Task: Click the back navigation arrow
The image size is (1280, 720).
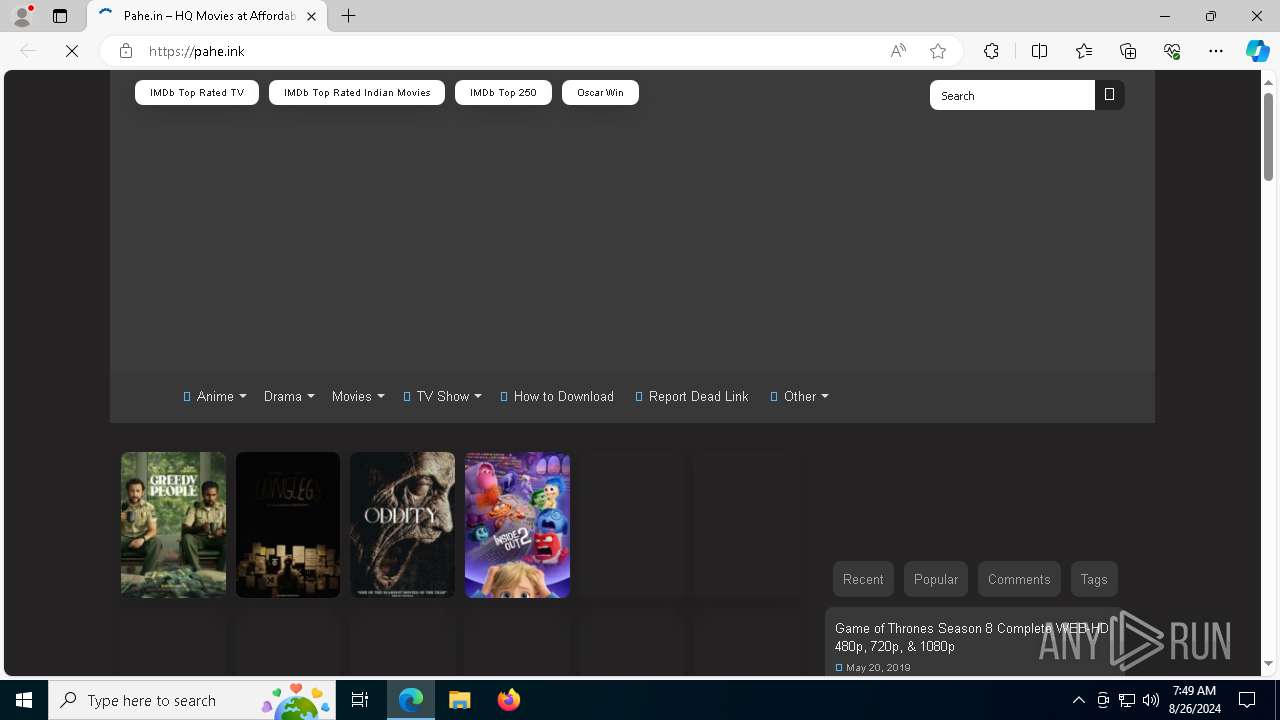Action: 28,51
